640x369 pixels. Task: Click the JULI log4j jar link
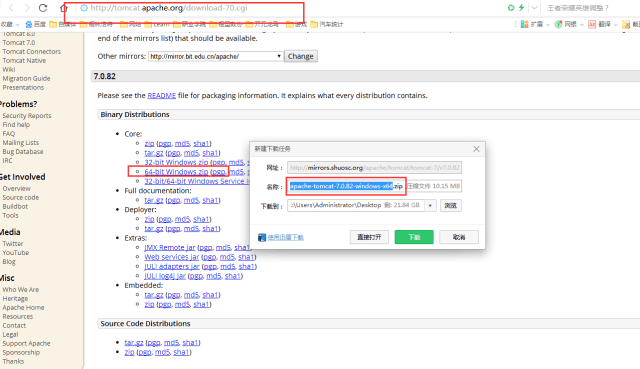165,276
